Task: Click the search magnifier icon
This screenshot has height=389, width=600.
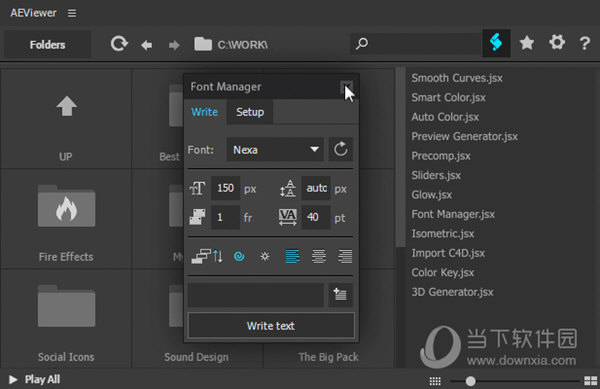Action: [x=362, y=44]
